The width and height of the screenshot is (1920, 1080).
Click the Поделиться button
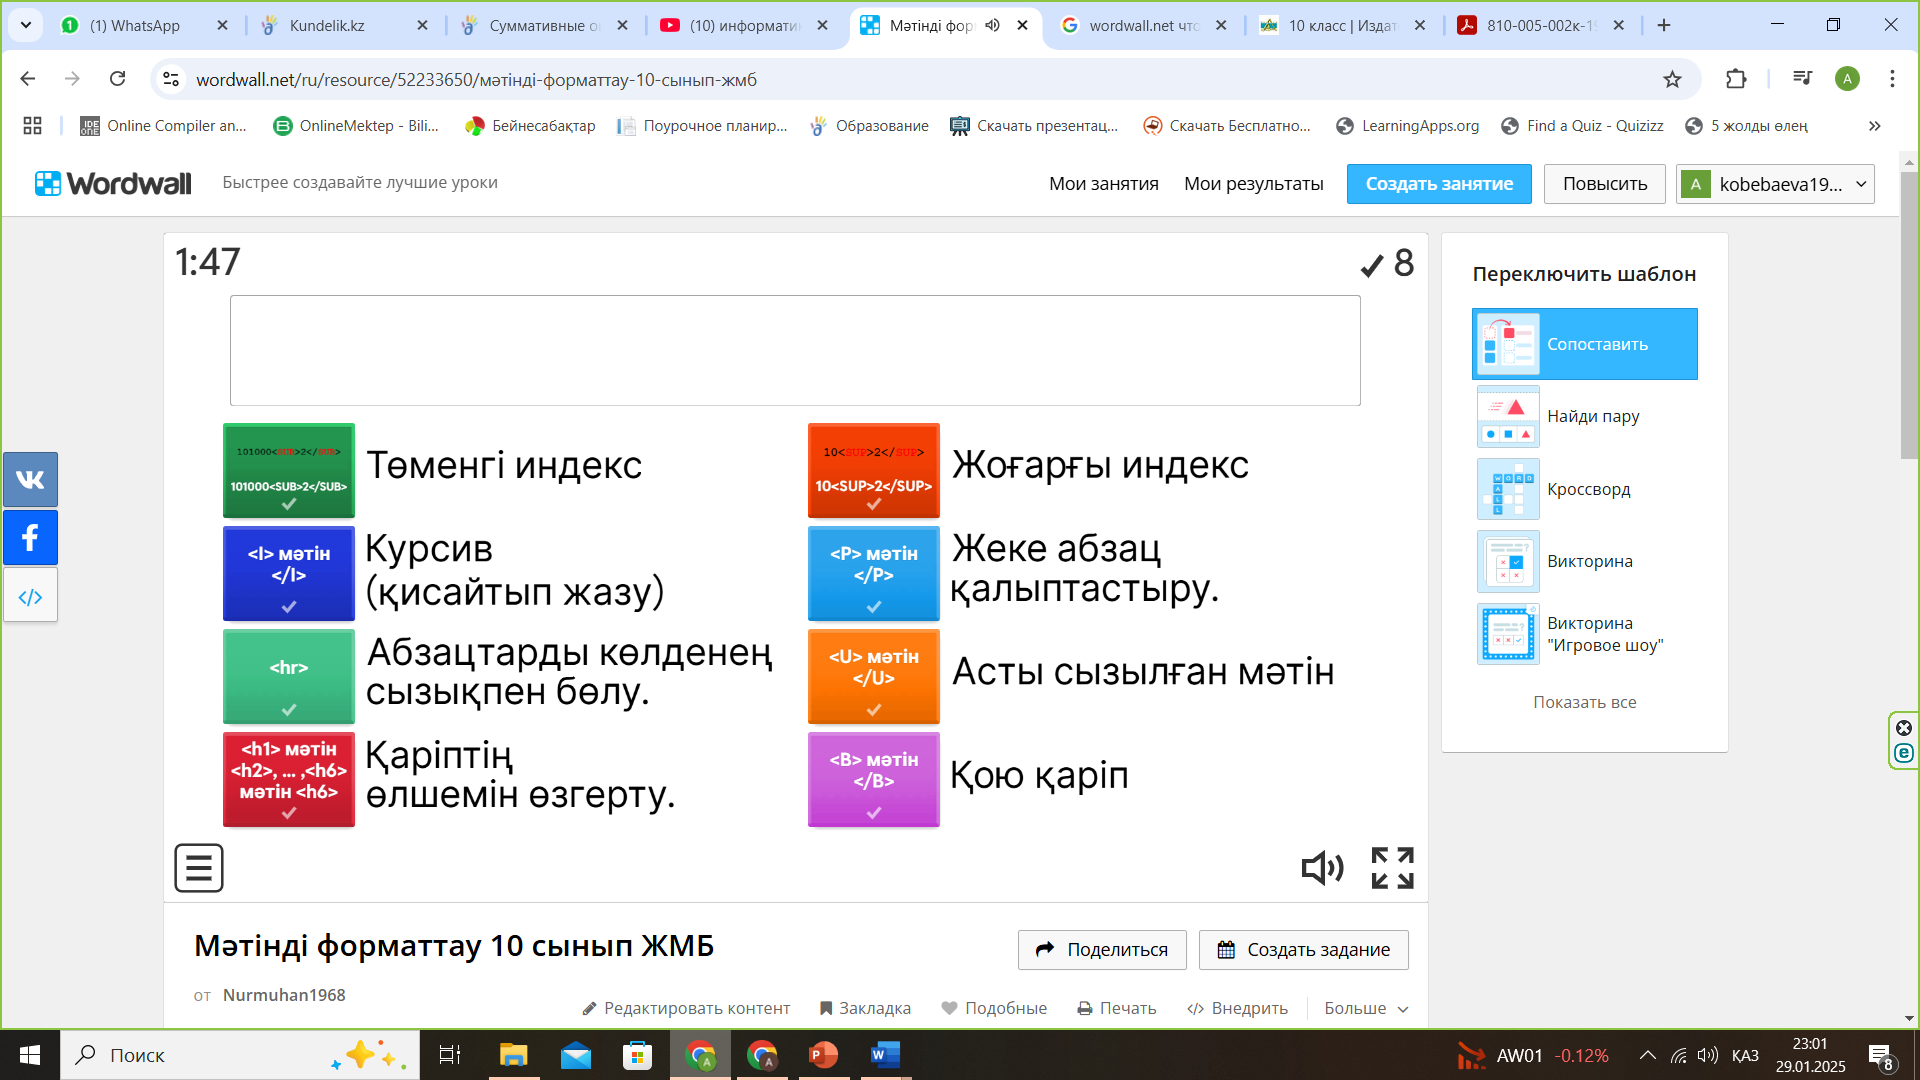click(1102, 950)
